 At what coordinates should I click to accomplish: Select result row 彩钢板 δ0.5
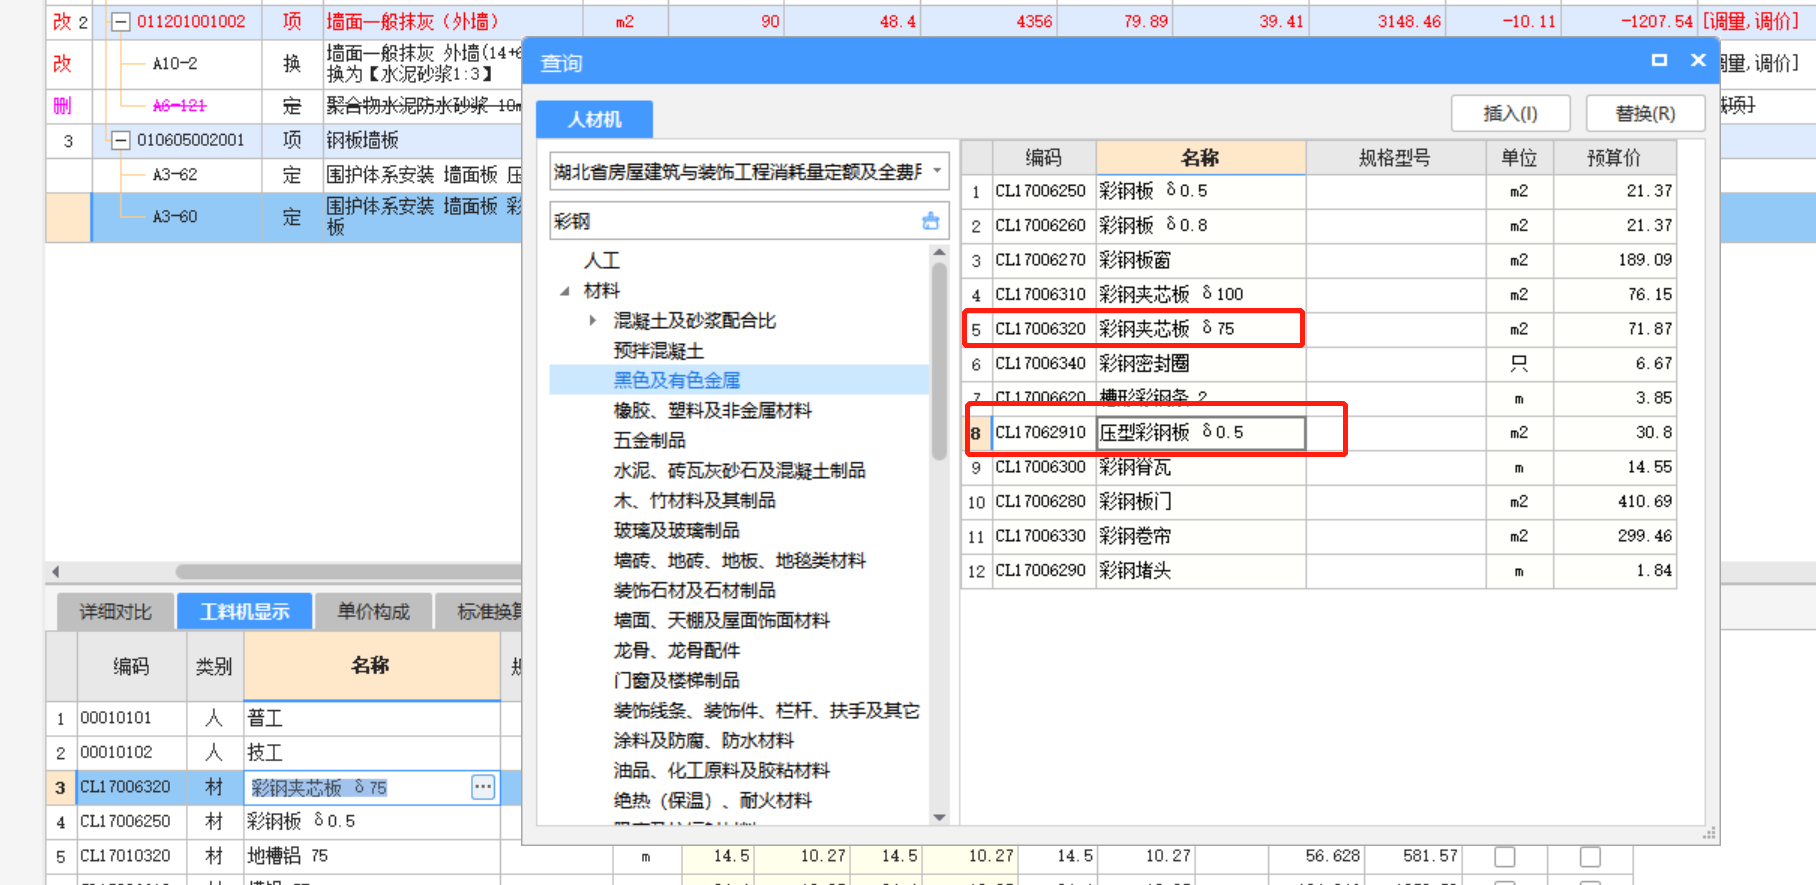(1318, 191)
